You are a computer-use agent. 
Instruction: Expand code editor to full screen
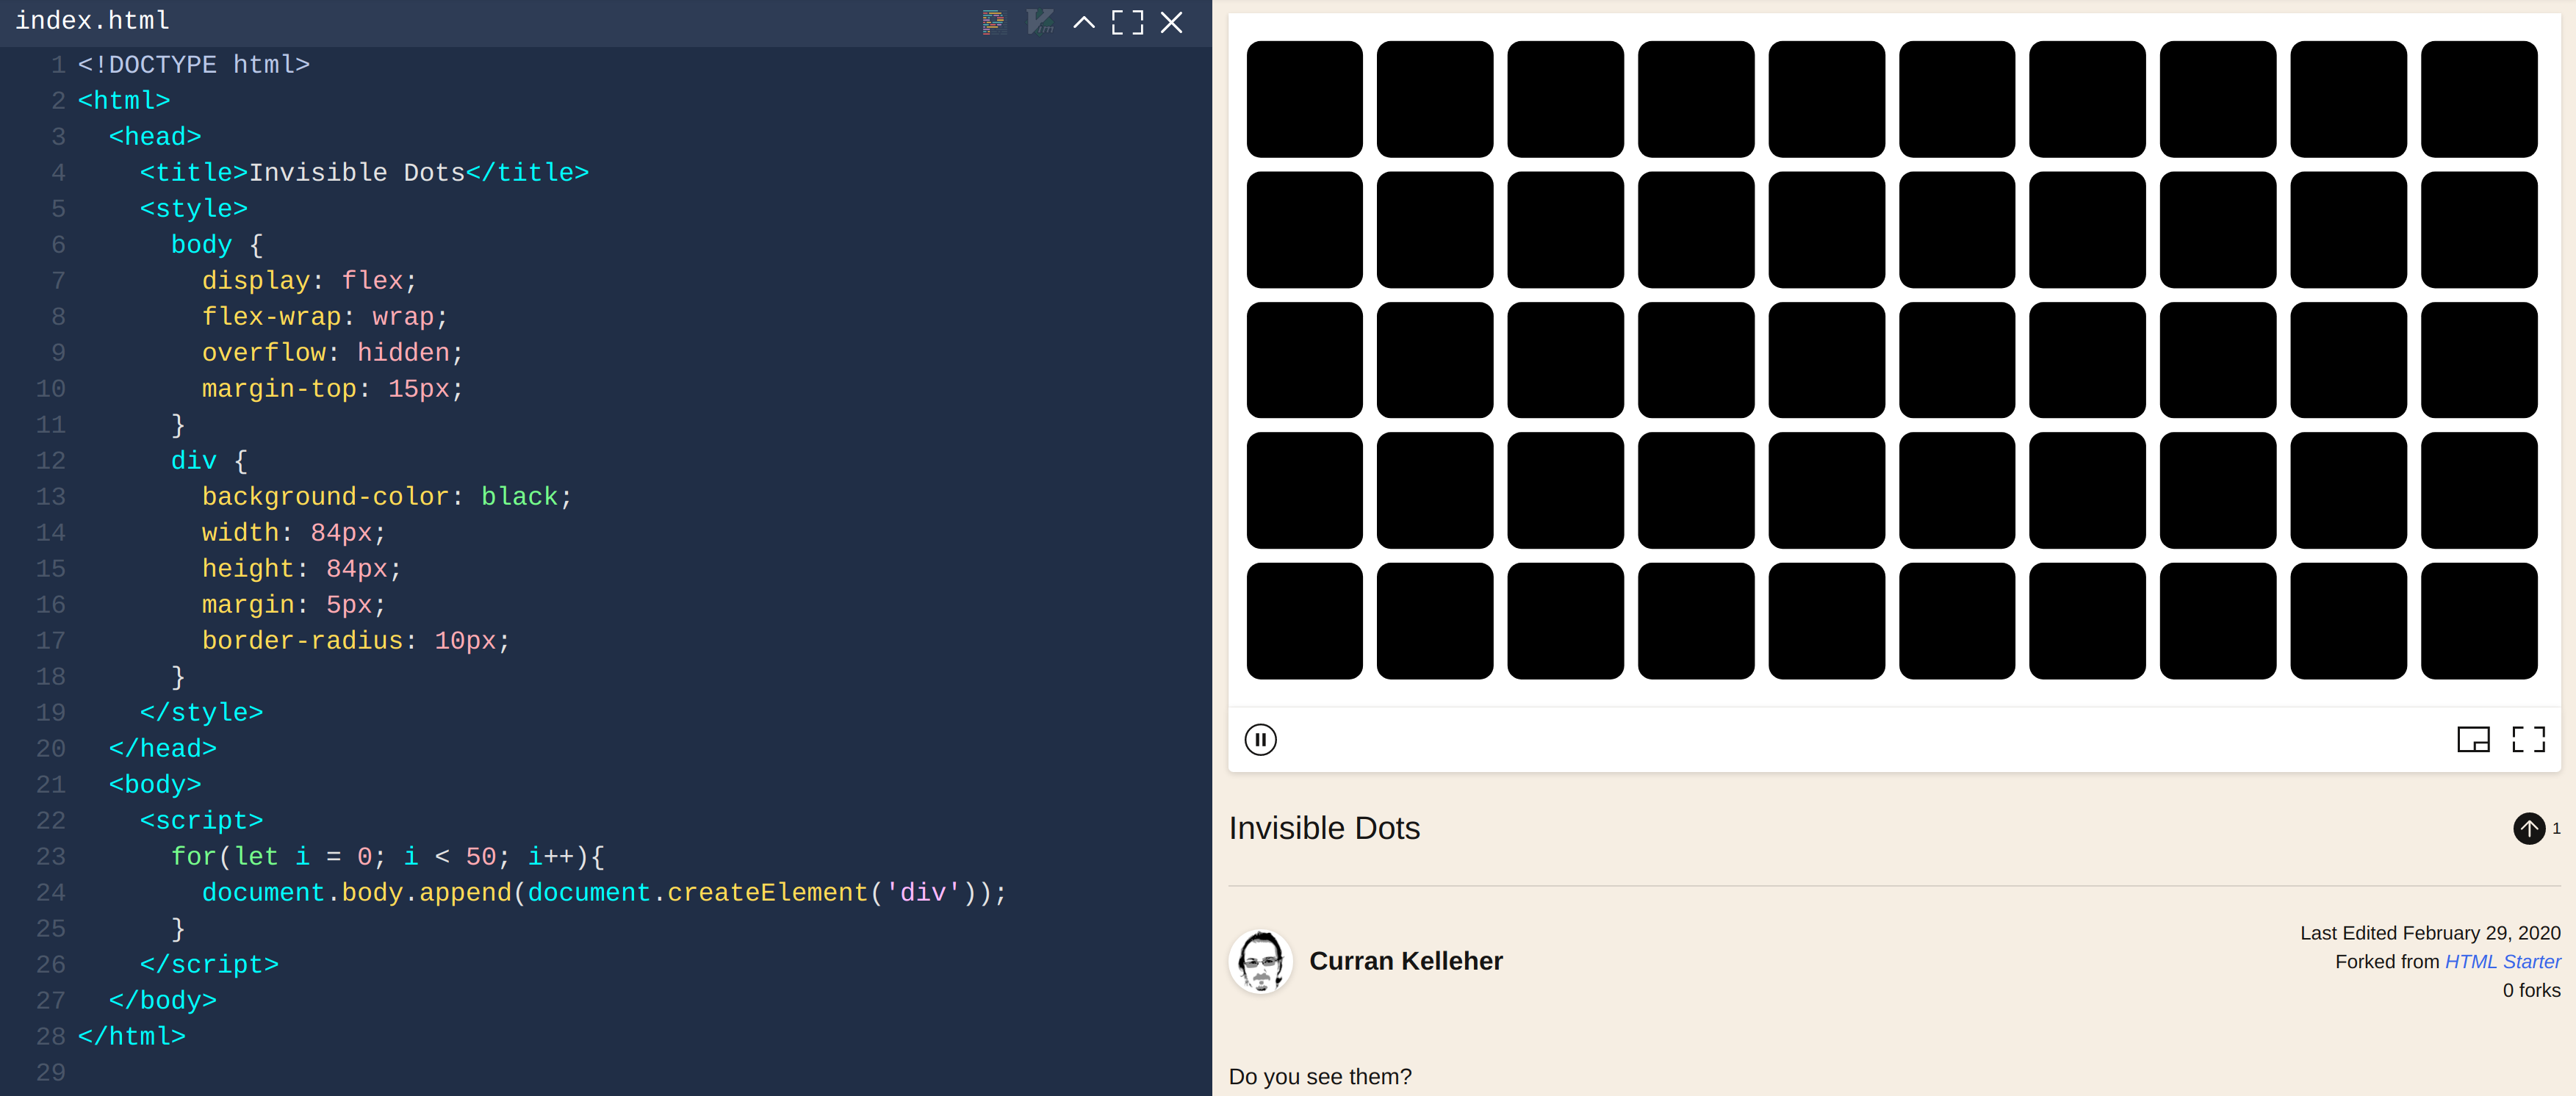point(1128,22)
